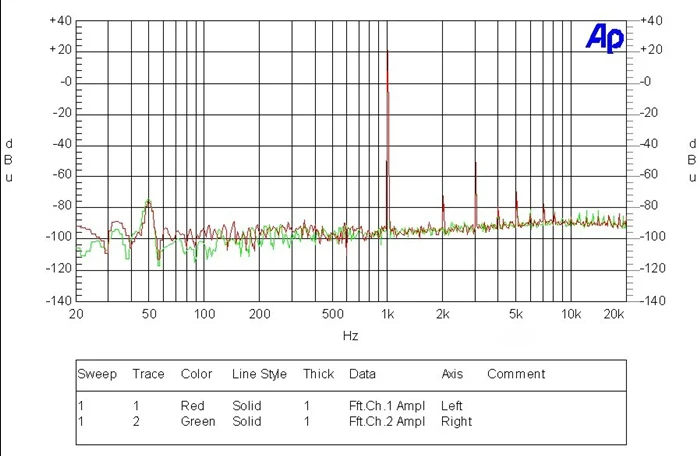
Task: Select Fft.Ch.2 Ampl data entry
Action: click(x=387, y=421)
